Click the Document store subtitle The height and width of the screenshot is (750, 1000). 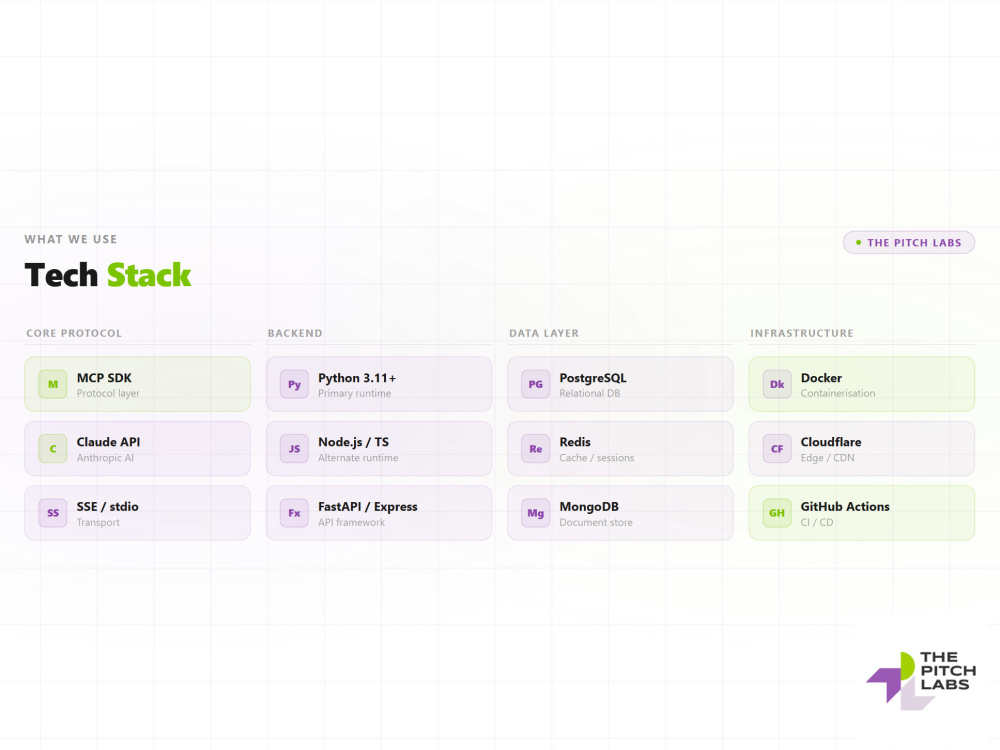pyautogui.click(x=596, y=522)
